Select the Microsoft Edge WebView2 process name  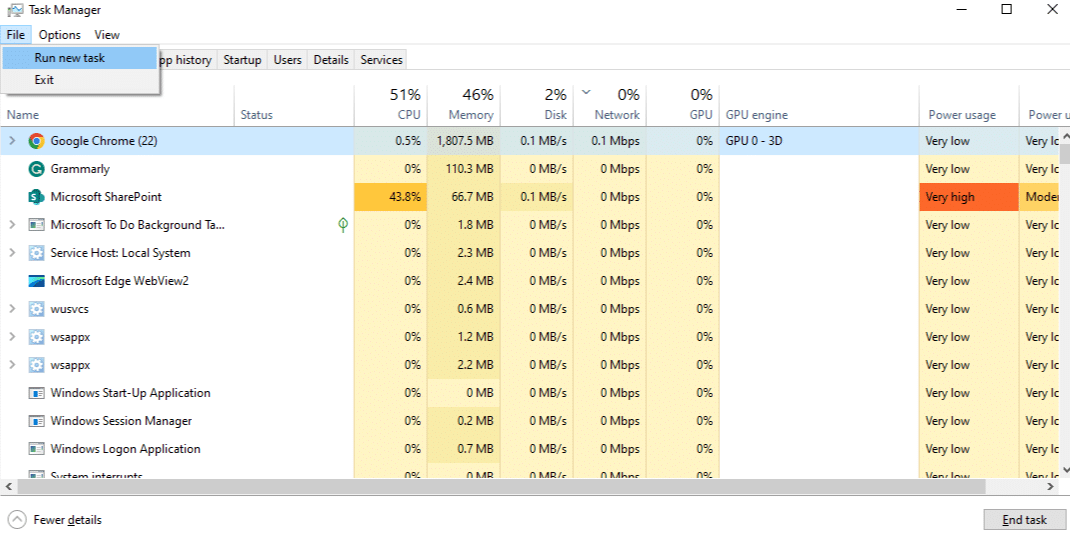pos(119,280)
